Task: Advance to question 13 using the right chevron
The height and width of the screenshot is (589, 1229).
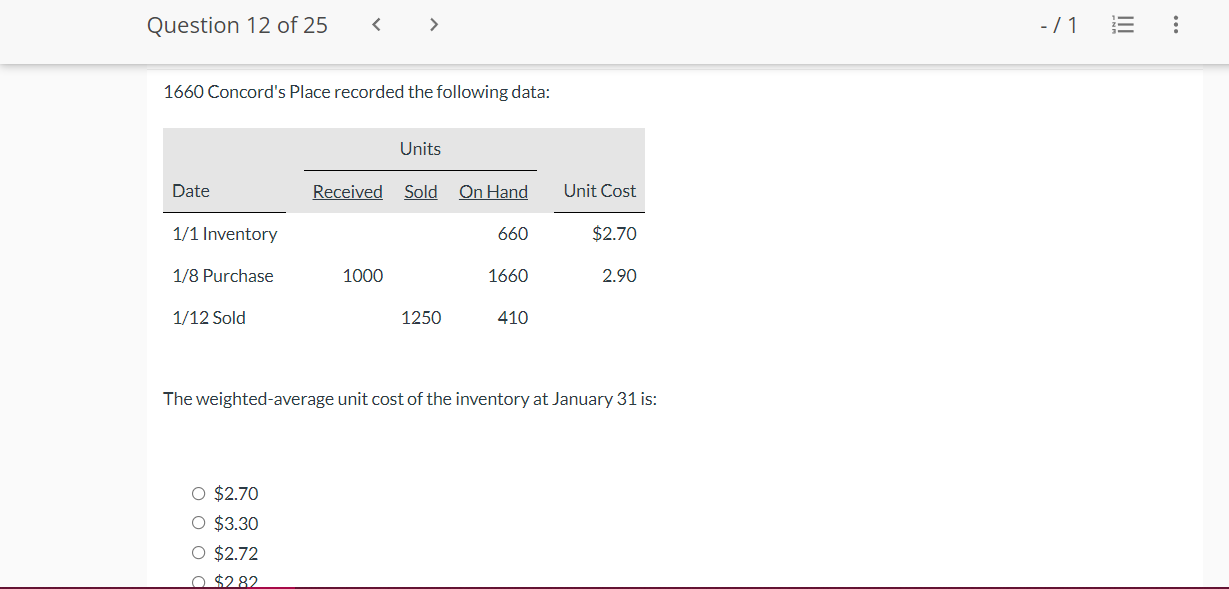Action: click(x=433, y=25)
